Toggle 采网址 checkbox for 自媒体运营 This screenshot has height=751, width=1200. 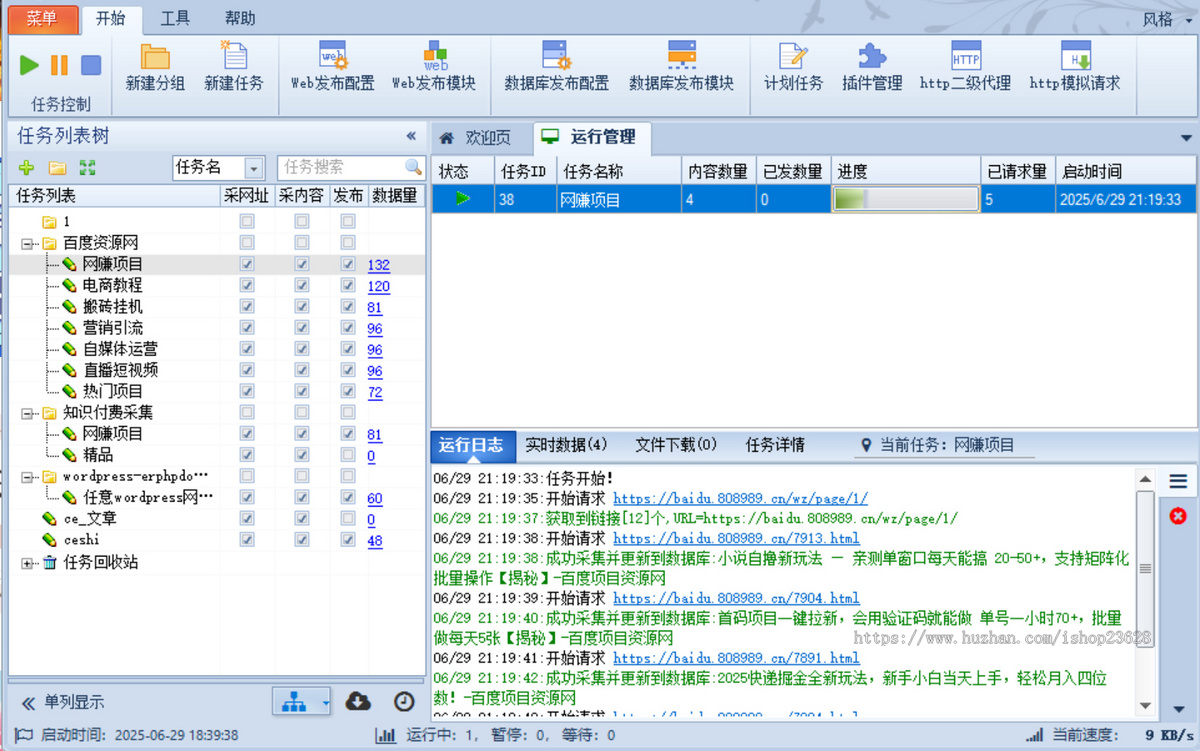point(247,349)
